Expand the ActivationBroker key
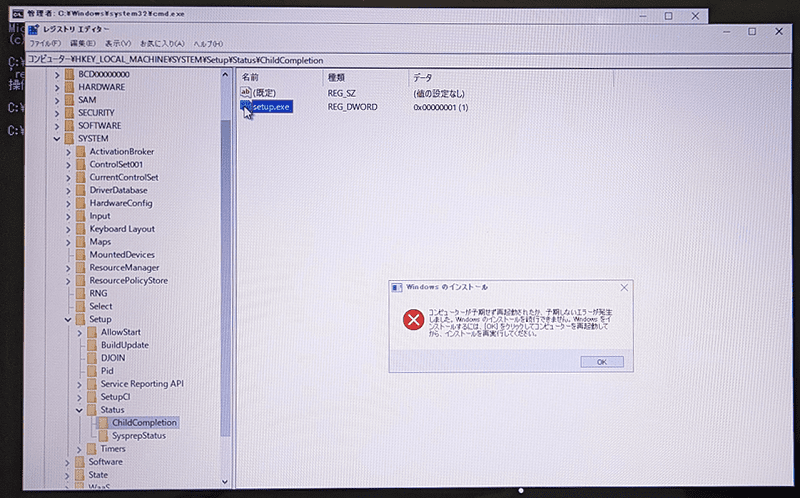 click(68, 152)
